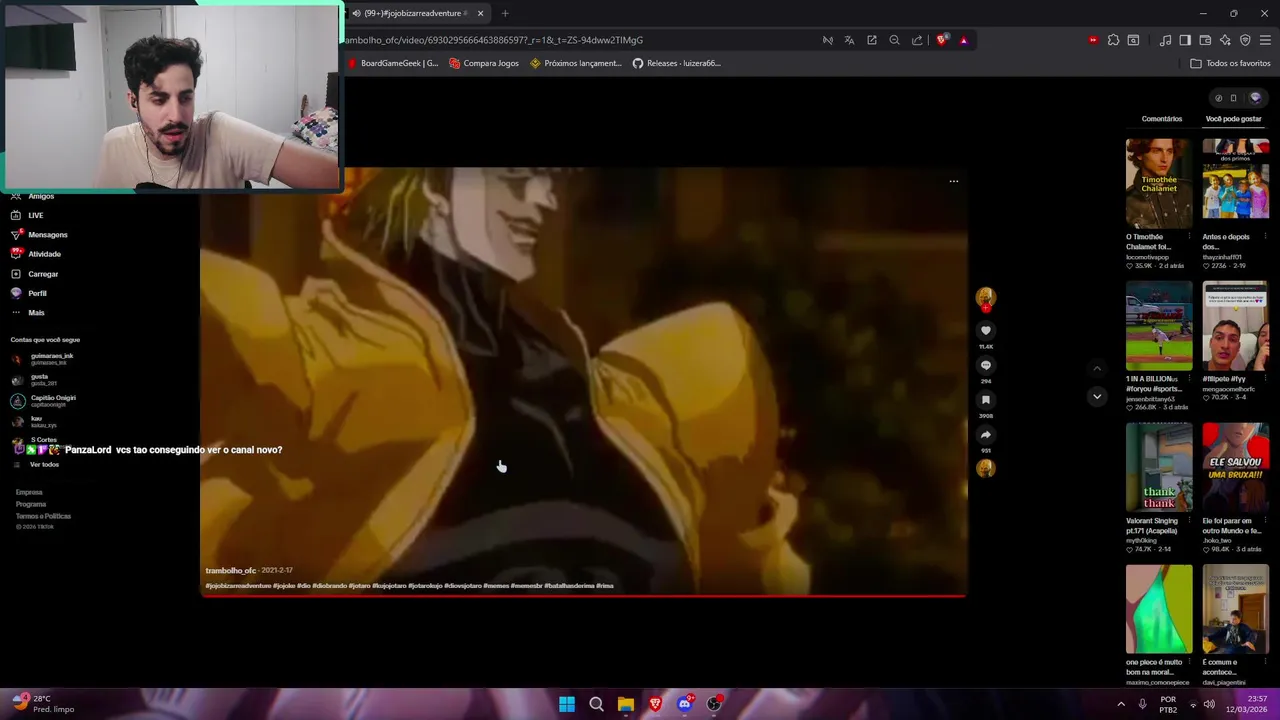
Task: Click zoom-out magnifier in address bar
Action: 894,40
